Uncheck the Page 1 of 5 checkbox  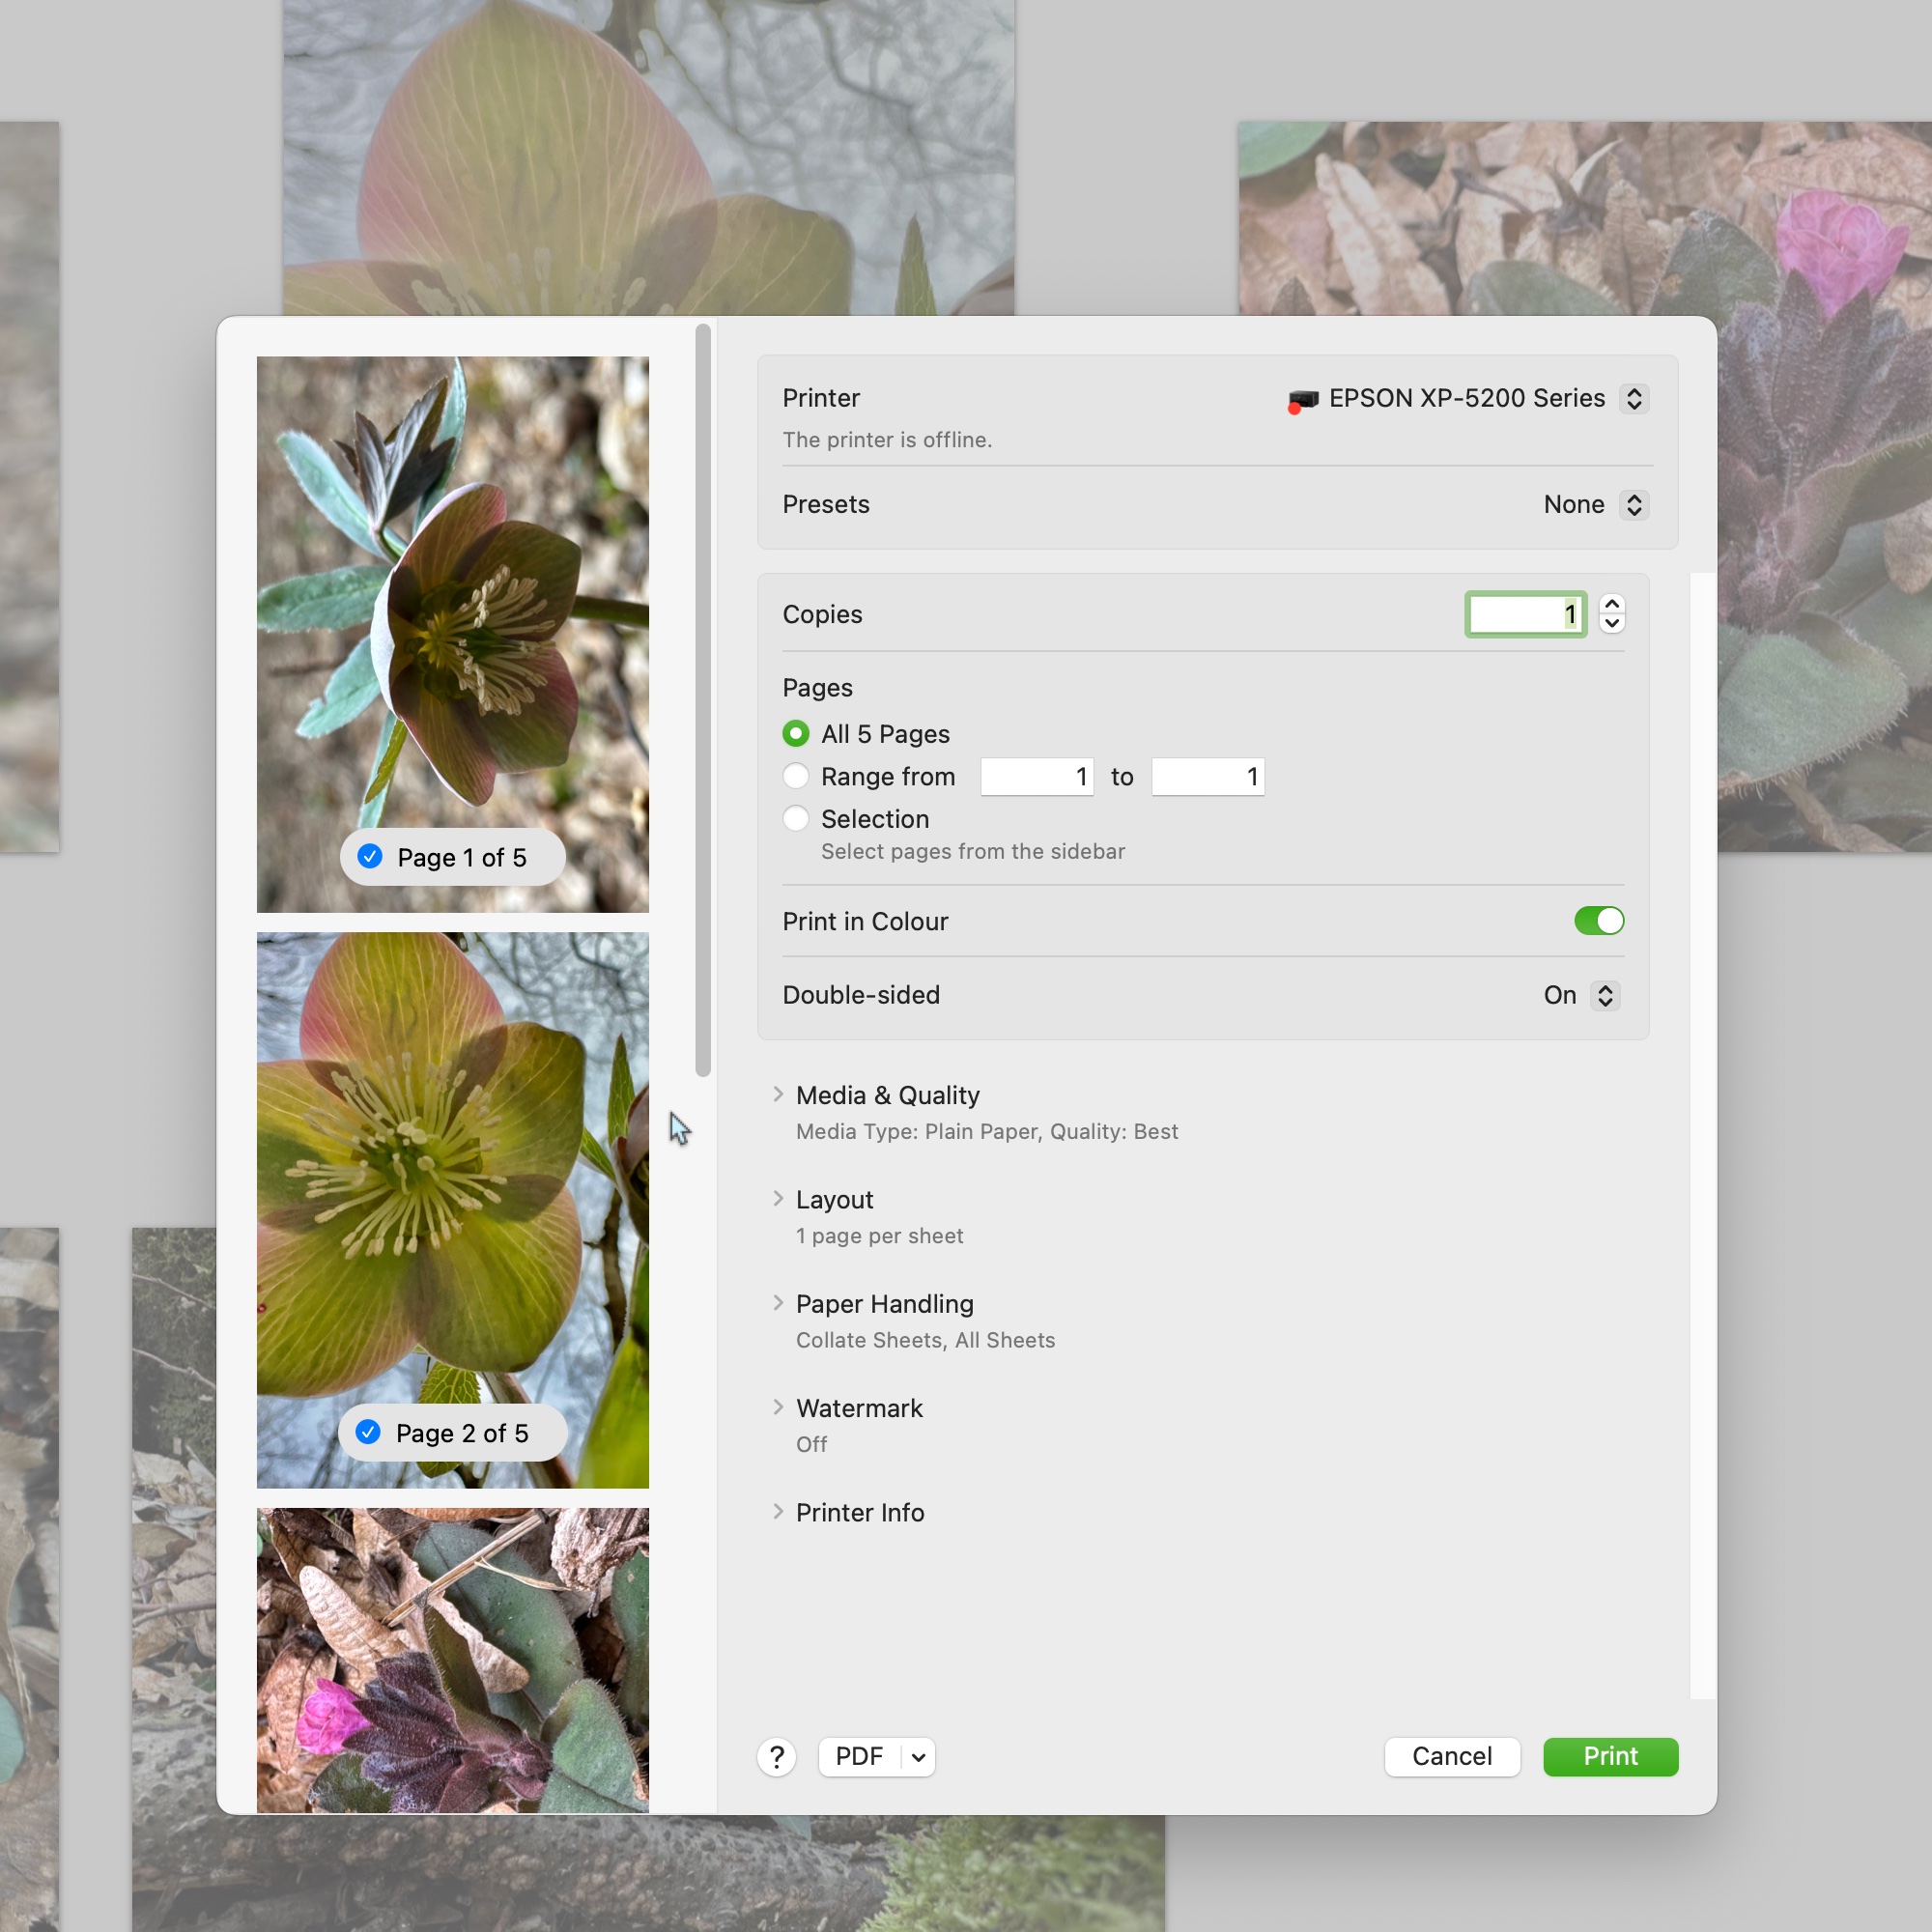(370, 857)
